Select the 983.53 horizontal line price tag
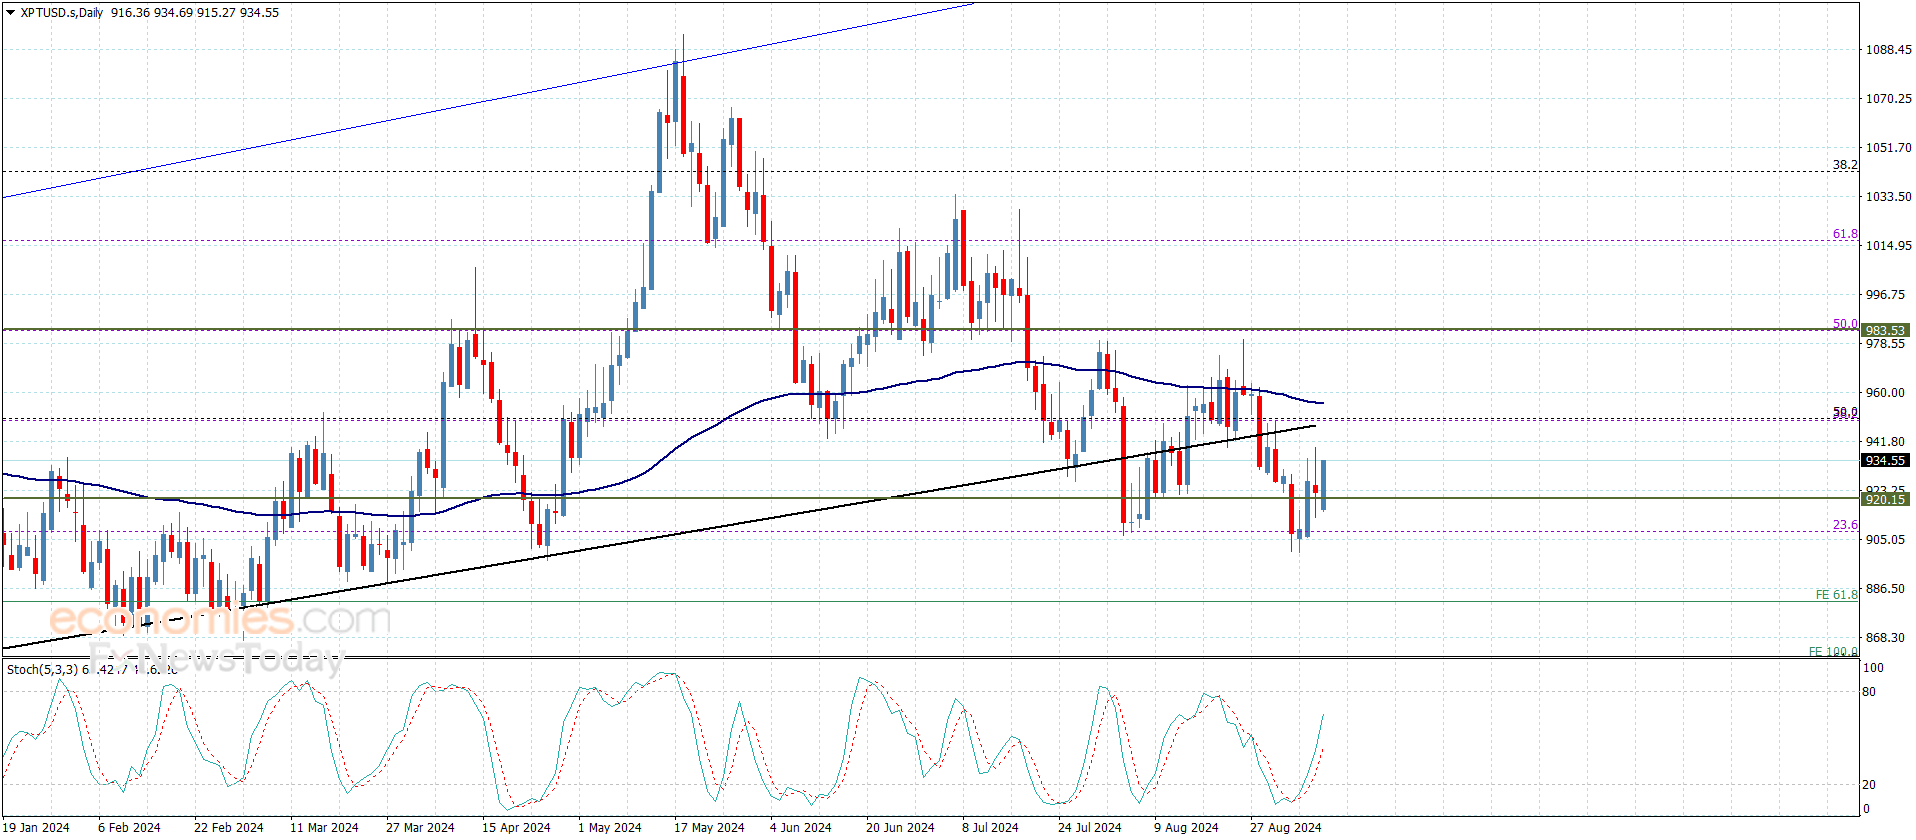This screenshot has width=1916, height=840. coord(1884,330)
